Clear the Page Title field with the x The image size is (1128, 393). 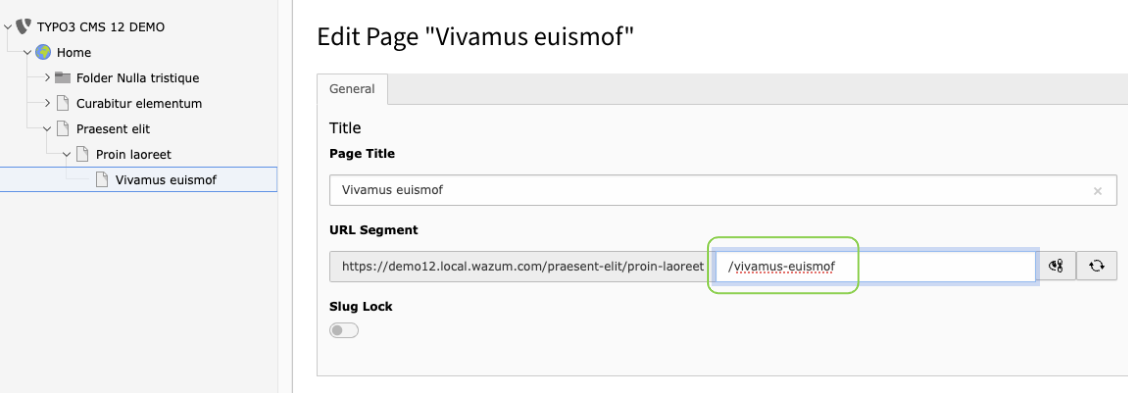click(1097, 191)
